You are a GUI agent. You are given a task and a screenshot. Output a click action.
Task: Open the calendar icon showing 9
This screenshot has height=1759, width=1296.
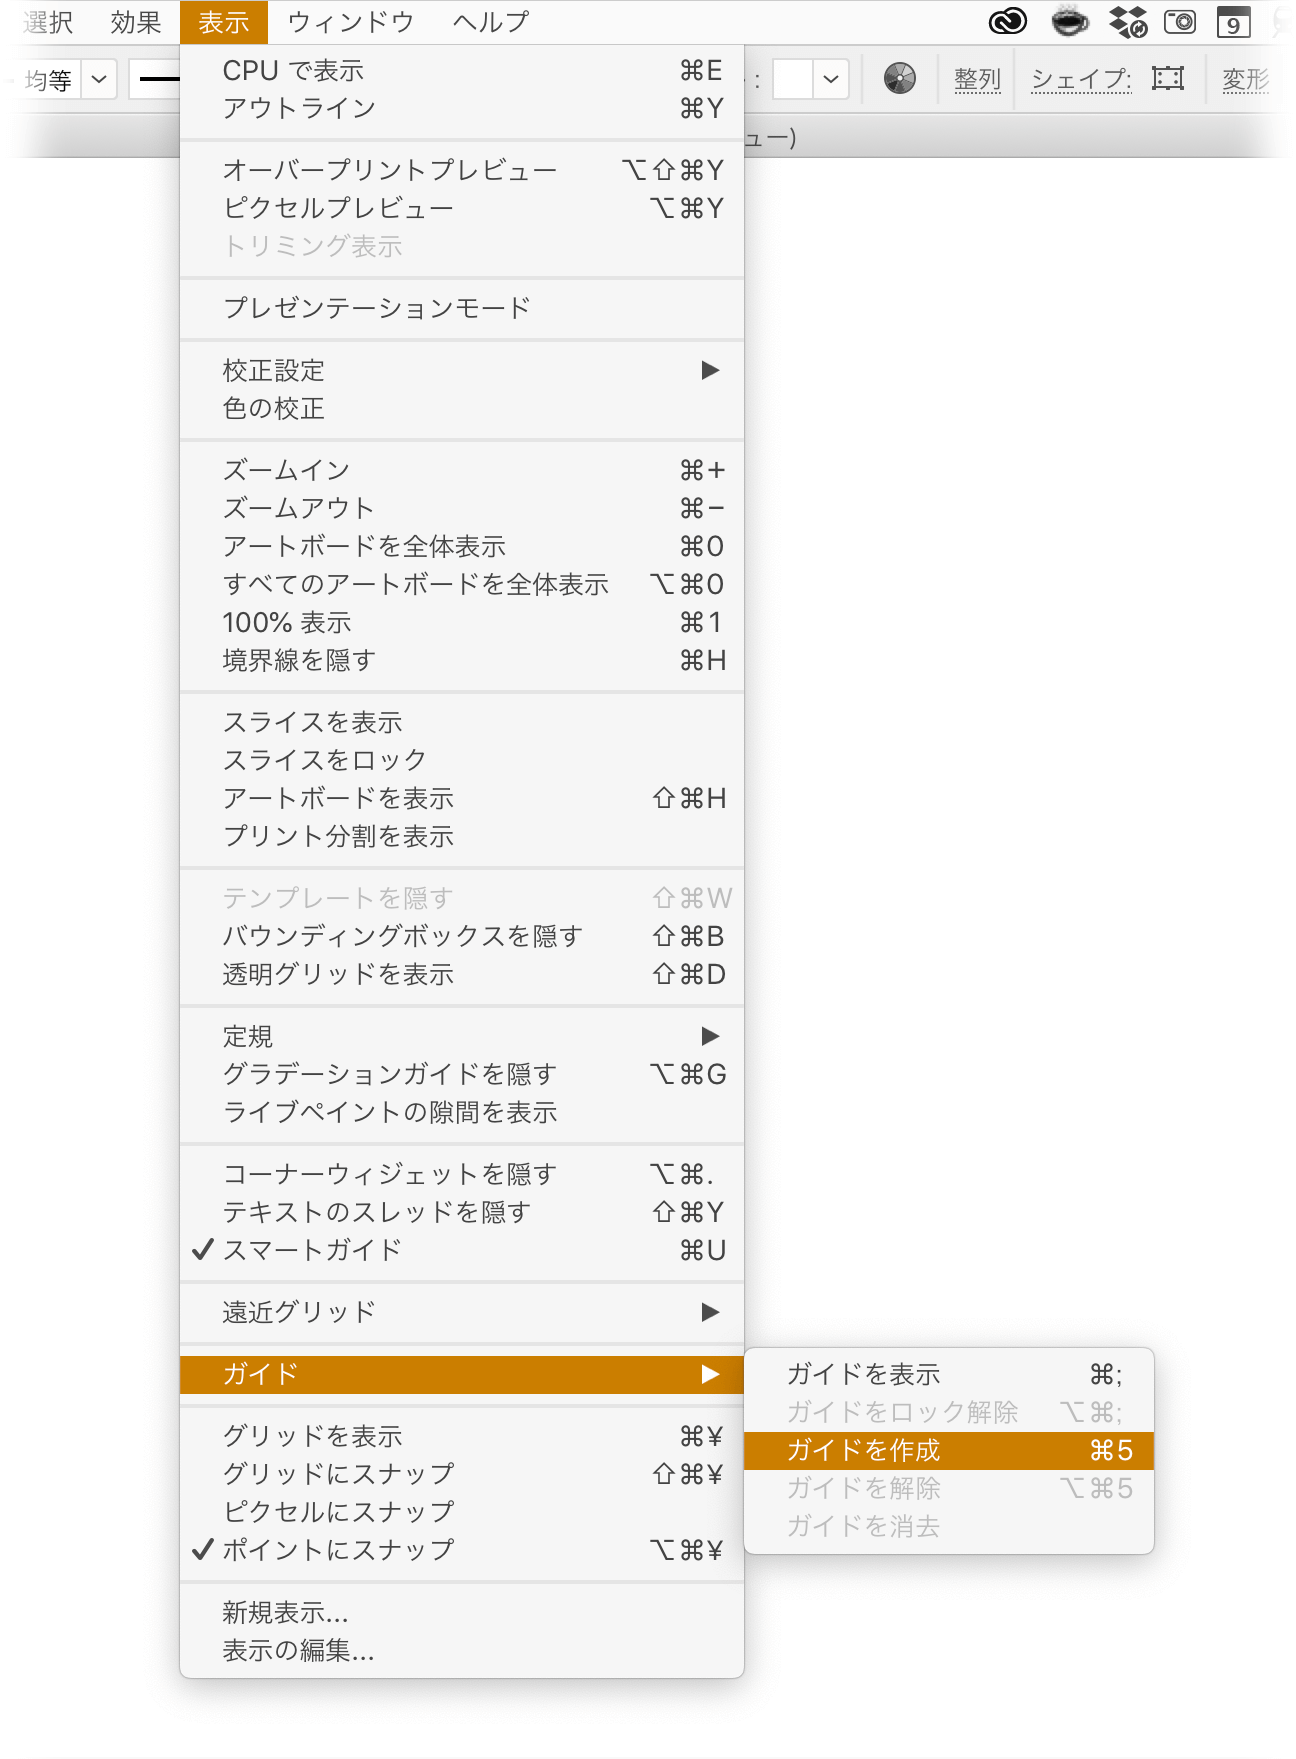click(1234, 21)
